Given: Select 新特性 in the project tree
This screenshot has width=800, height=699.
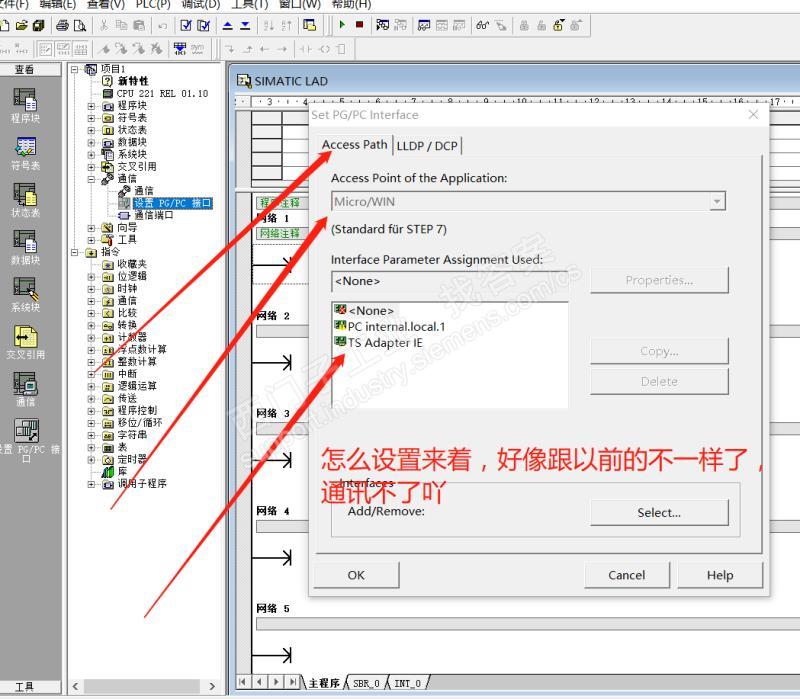Looking at the screenshot, I should [133, 81].
